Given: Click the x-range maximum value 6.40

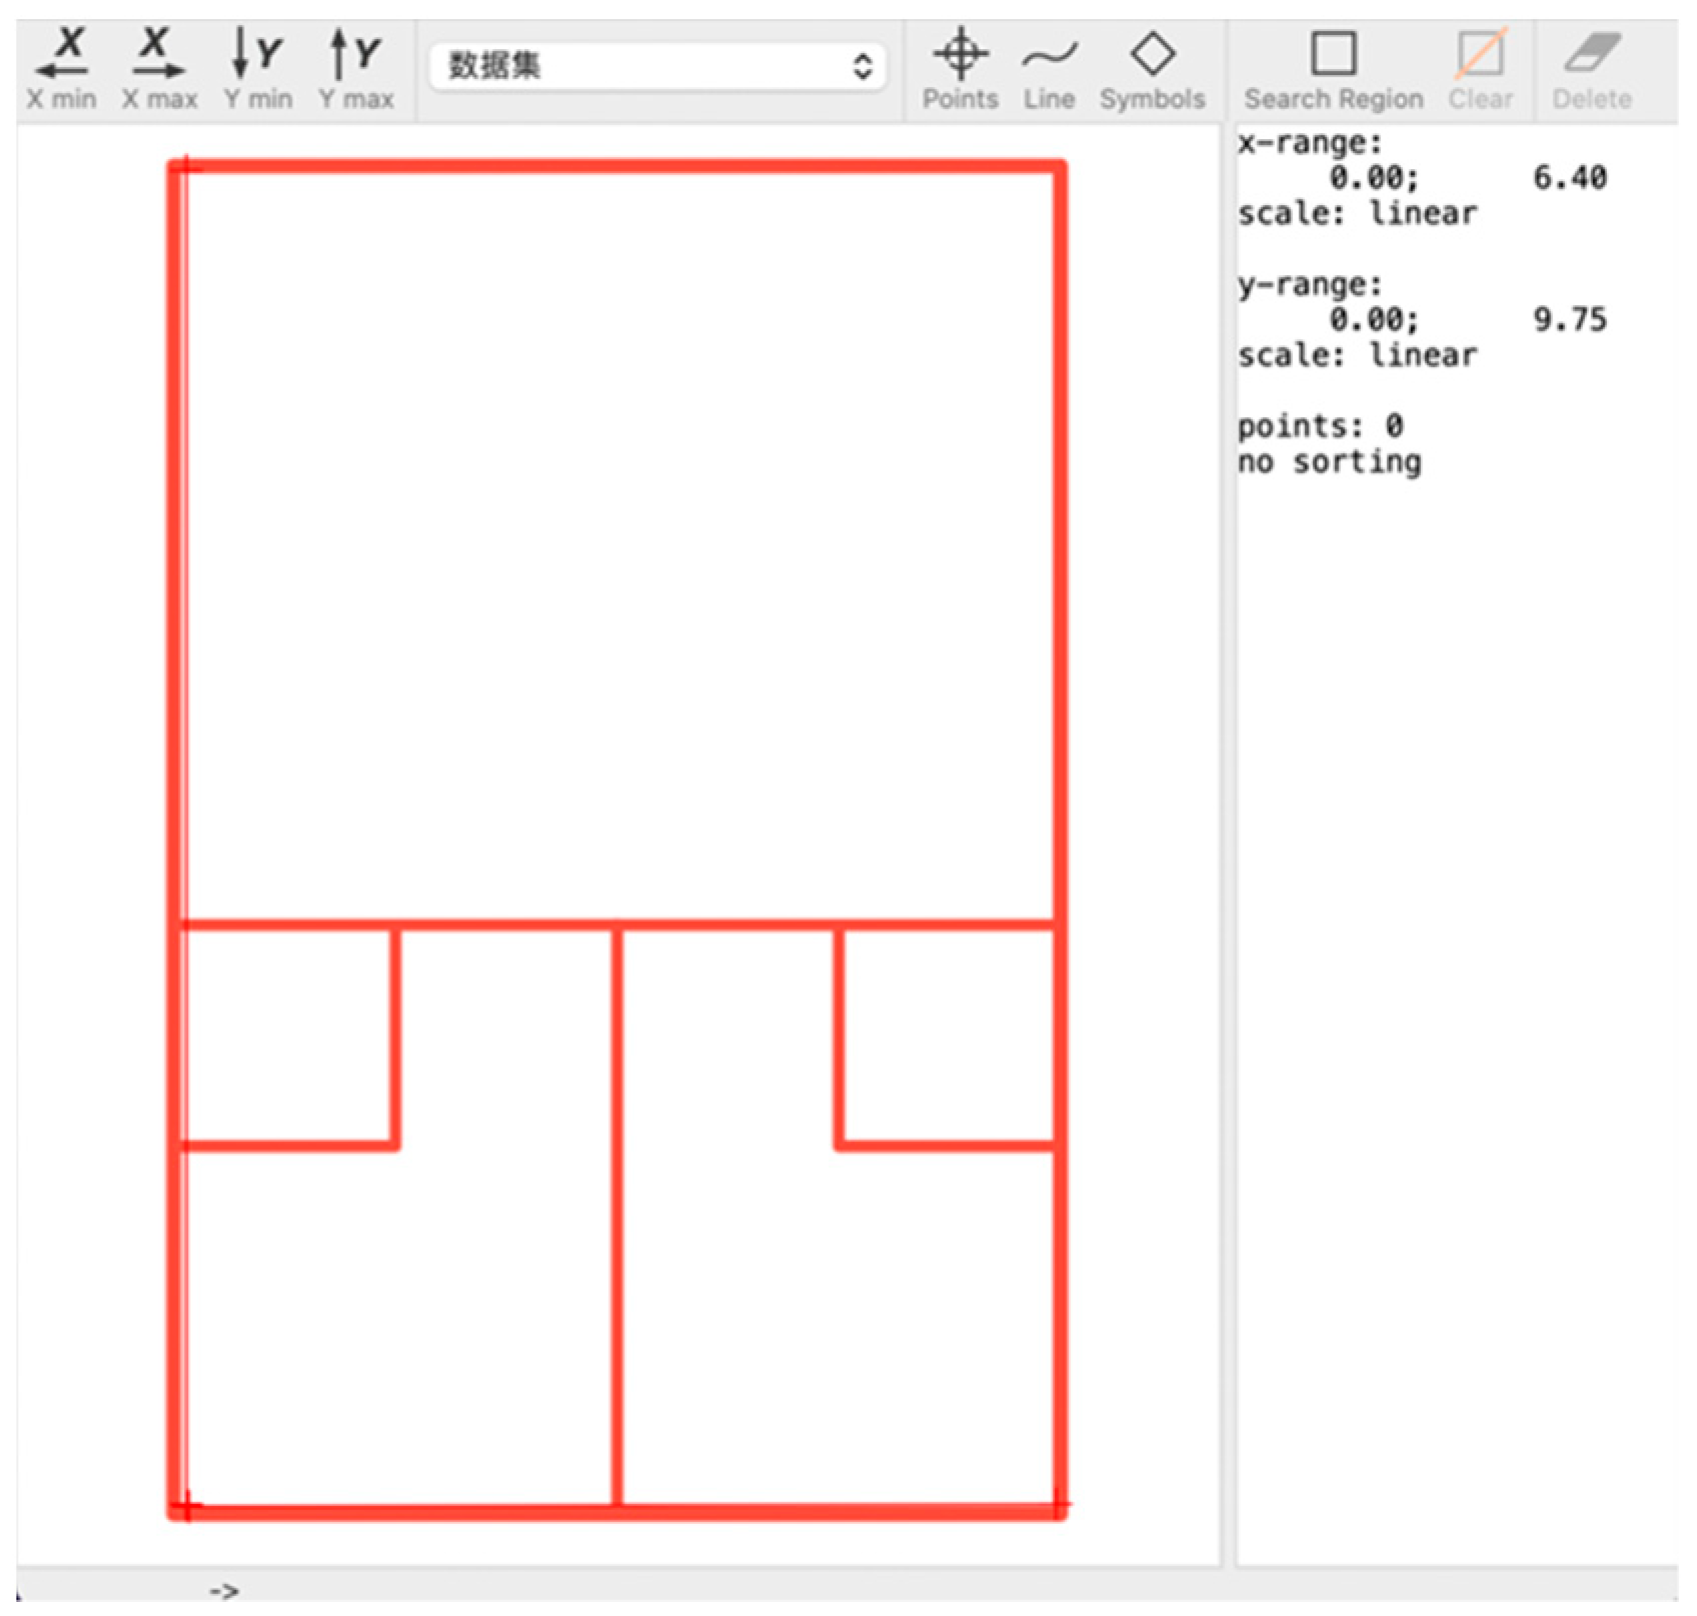Looking at the screenshot, I should (x=1569, y=178).
